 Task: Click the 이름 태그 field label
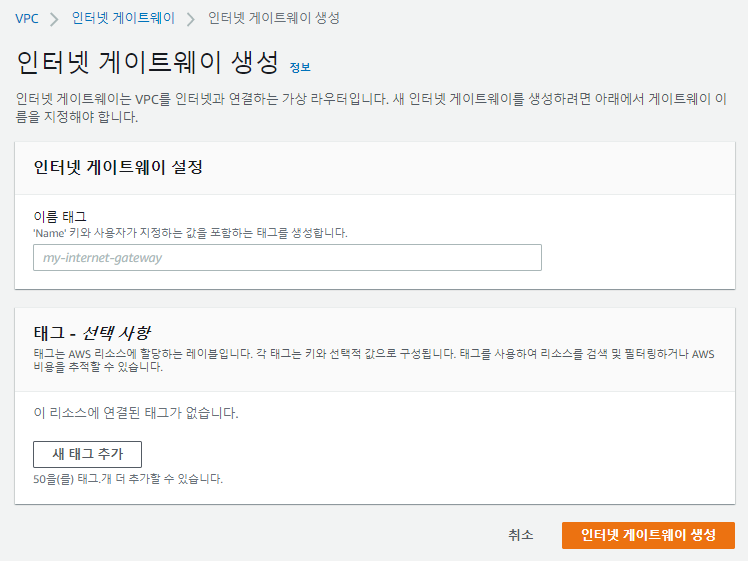60,216
